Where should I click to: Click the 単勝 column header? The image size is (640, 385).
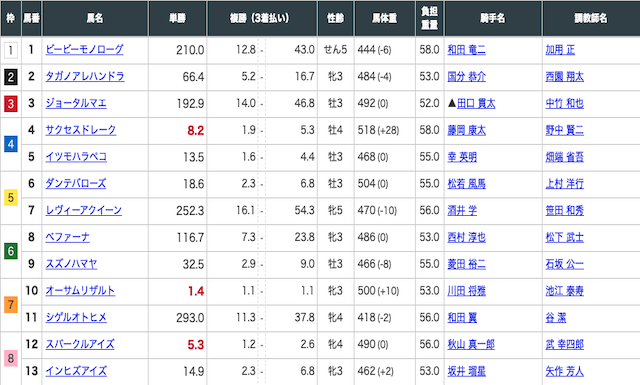point(178,18)
